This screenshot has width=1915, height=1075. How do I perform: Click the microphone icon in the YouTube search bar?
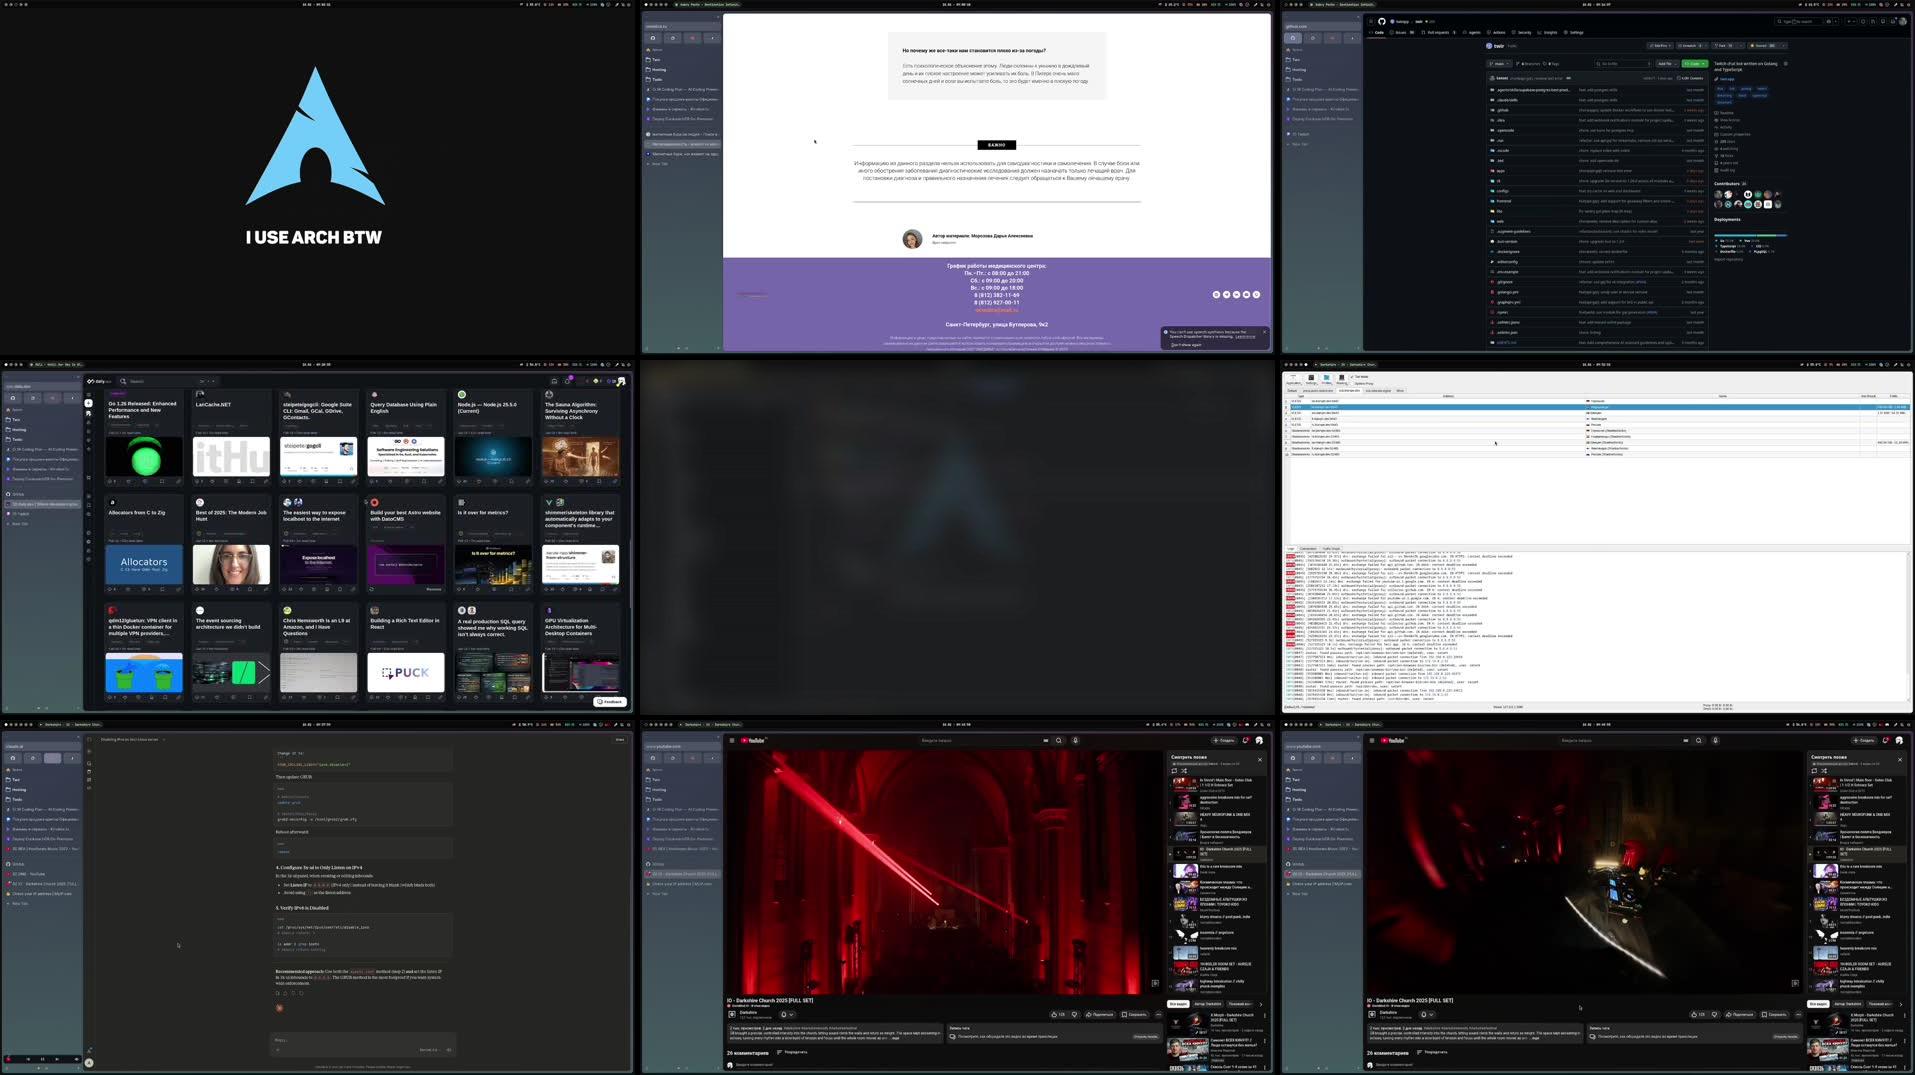click(x=1075, y=740)
